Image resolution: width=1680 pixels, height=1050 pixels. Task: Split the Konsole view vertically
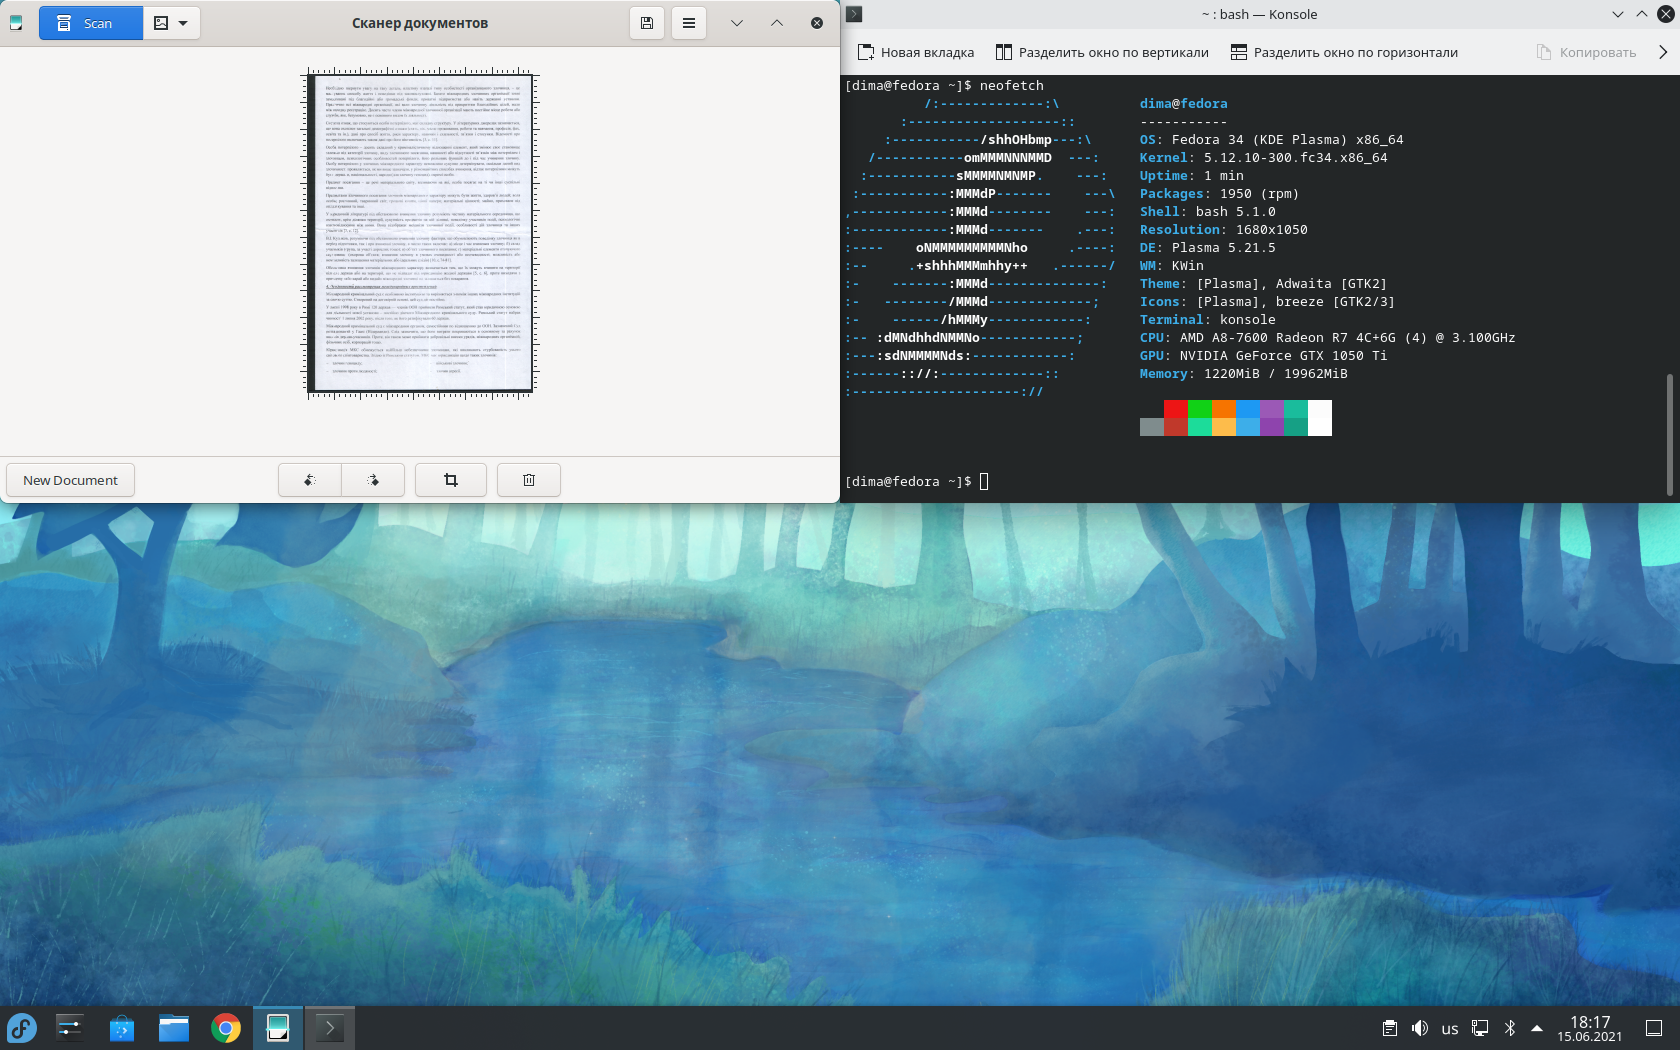coord(1102,52)
